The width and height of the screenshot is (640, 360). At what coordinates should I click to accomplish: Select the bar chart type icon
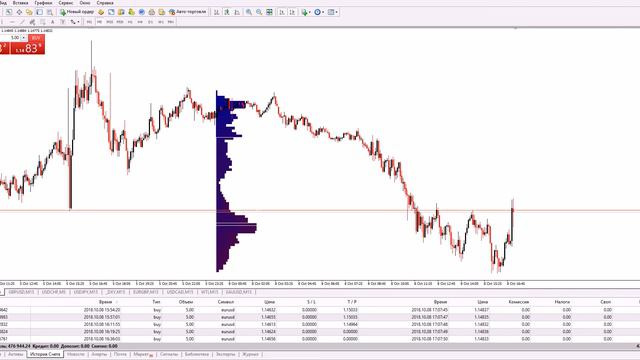click(216, 12)
